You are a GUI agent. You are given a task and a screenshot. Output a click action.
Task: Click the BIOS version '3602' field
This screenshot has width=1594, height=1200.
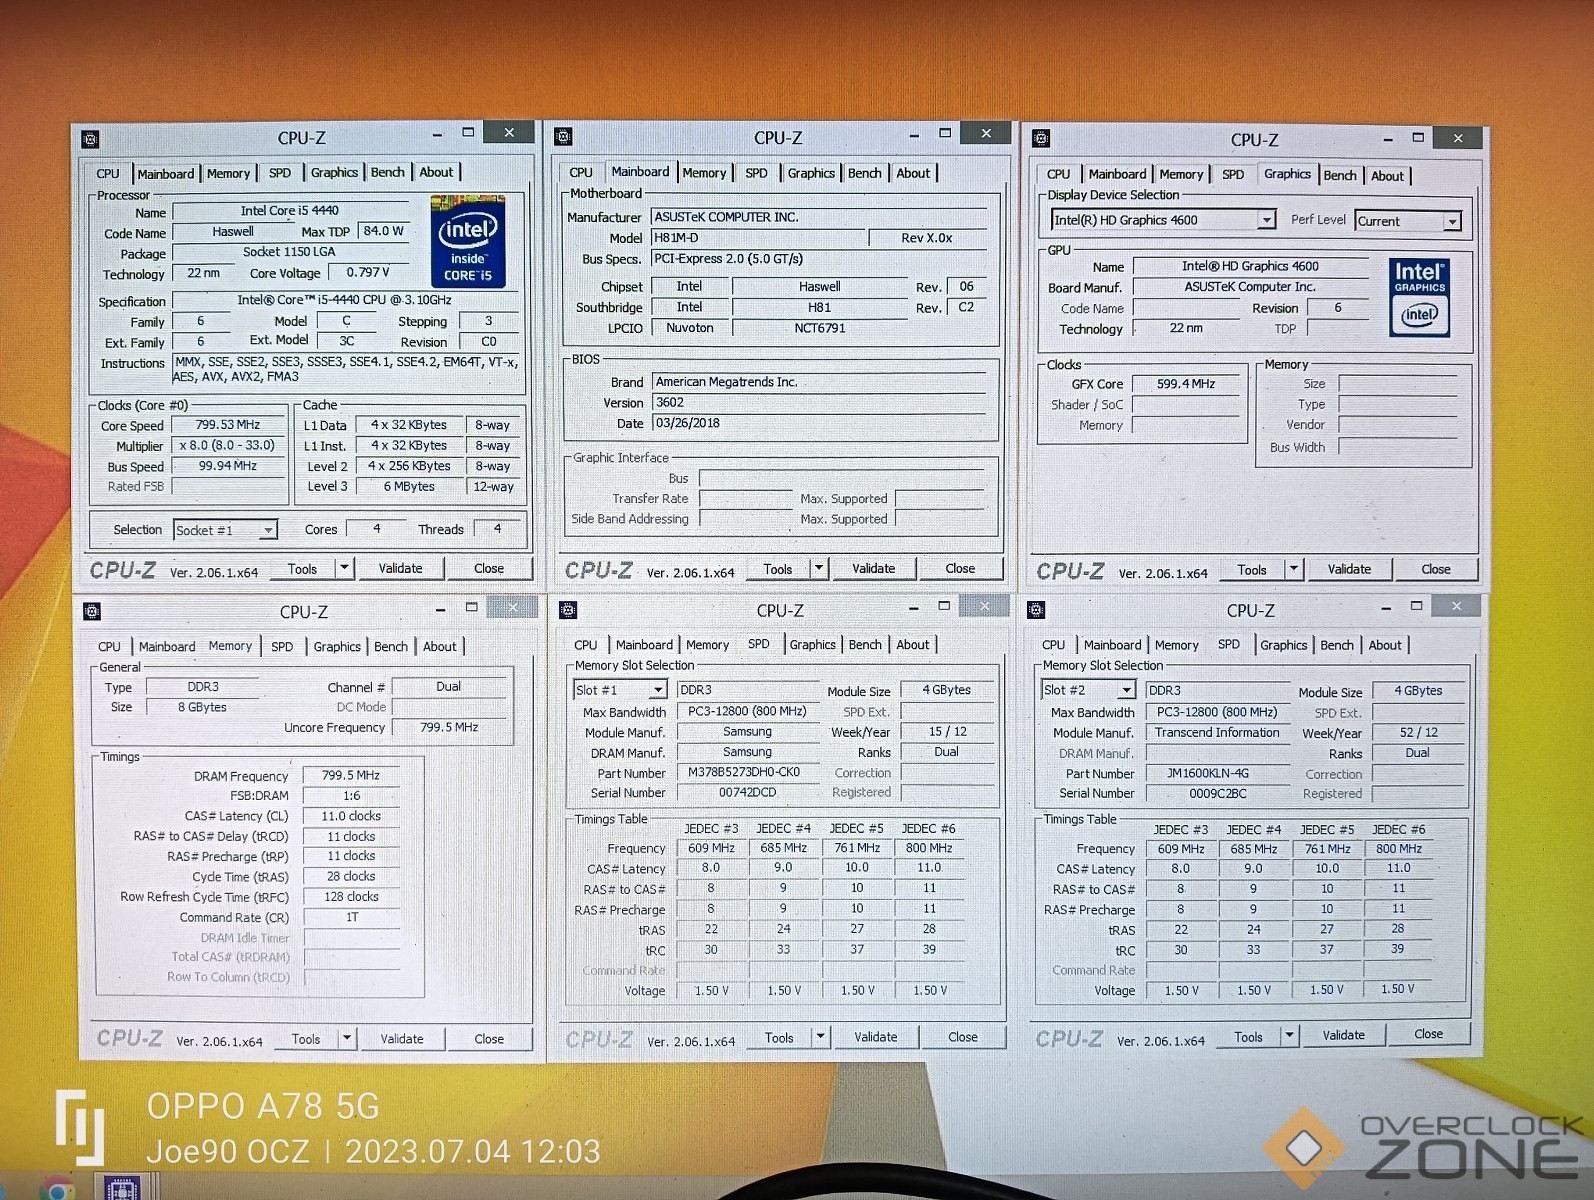click(x=819, y=403)
